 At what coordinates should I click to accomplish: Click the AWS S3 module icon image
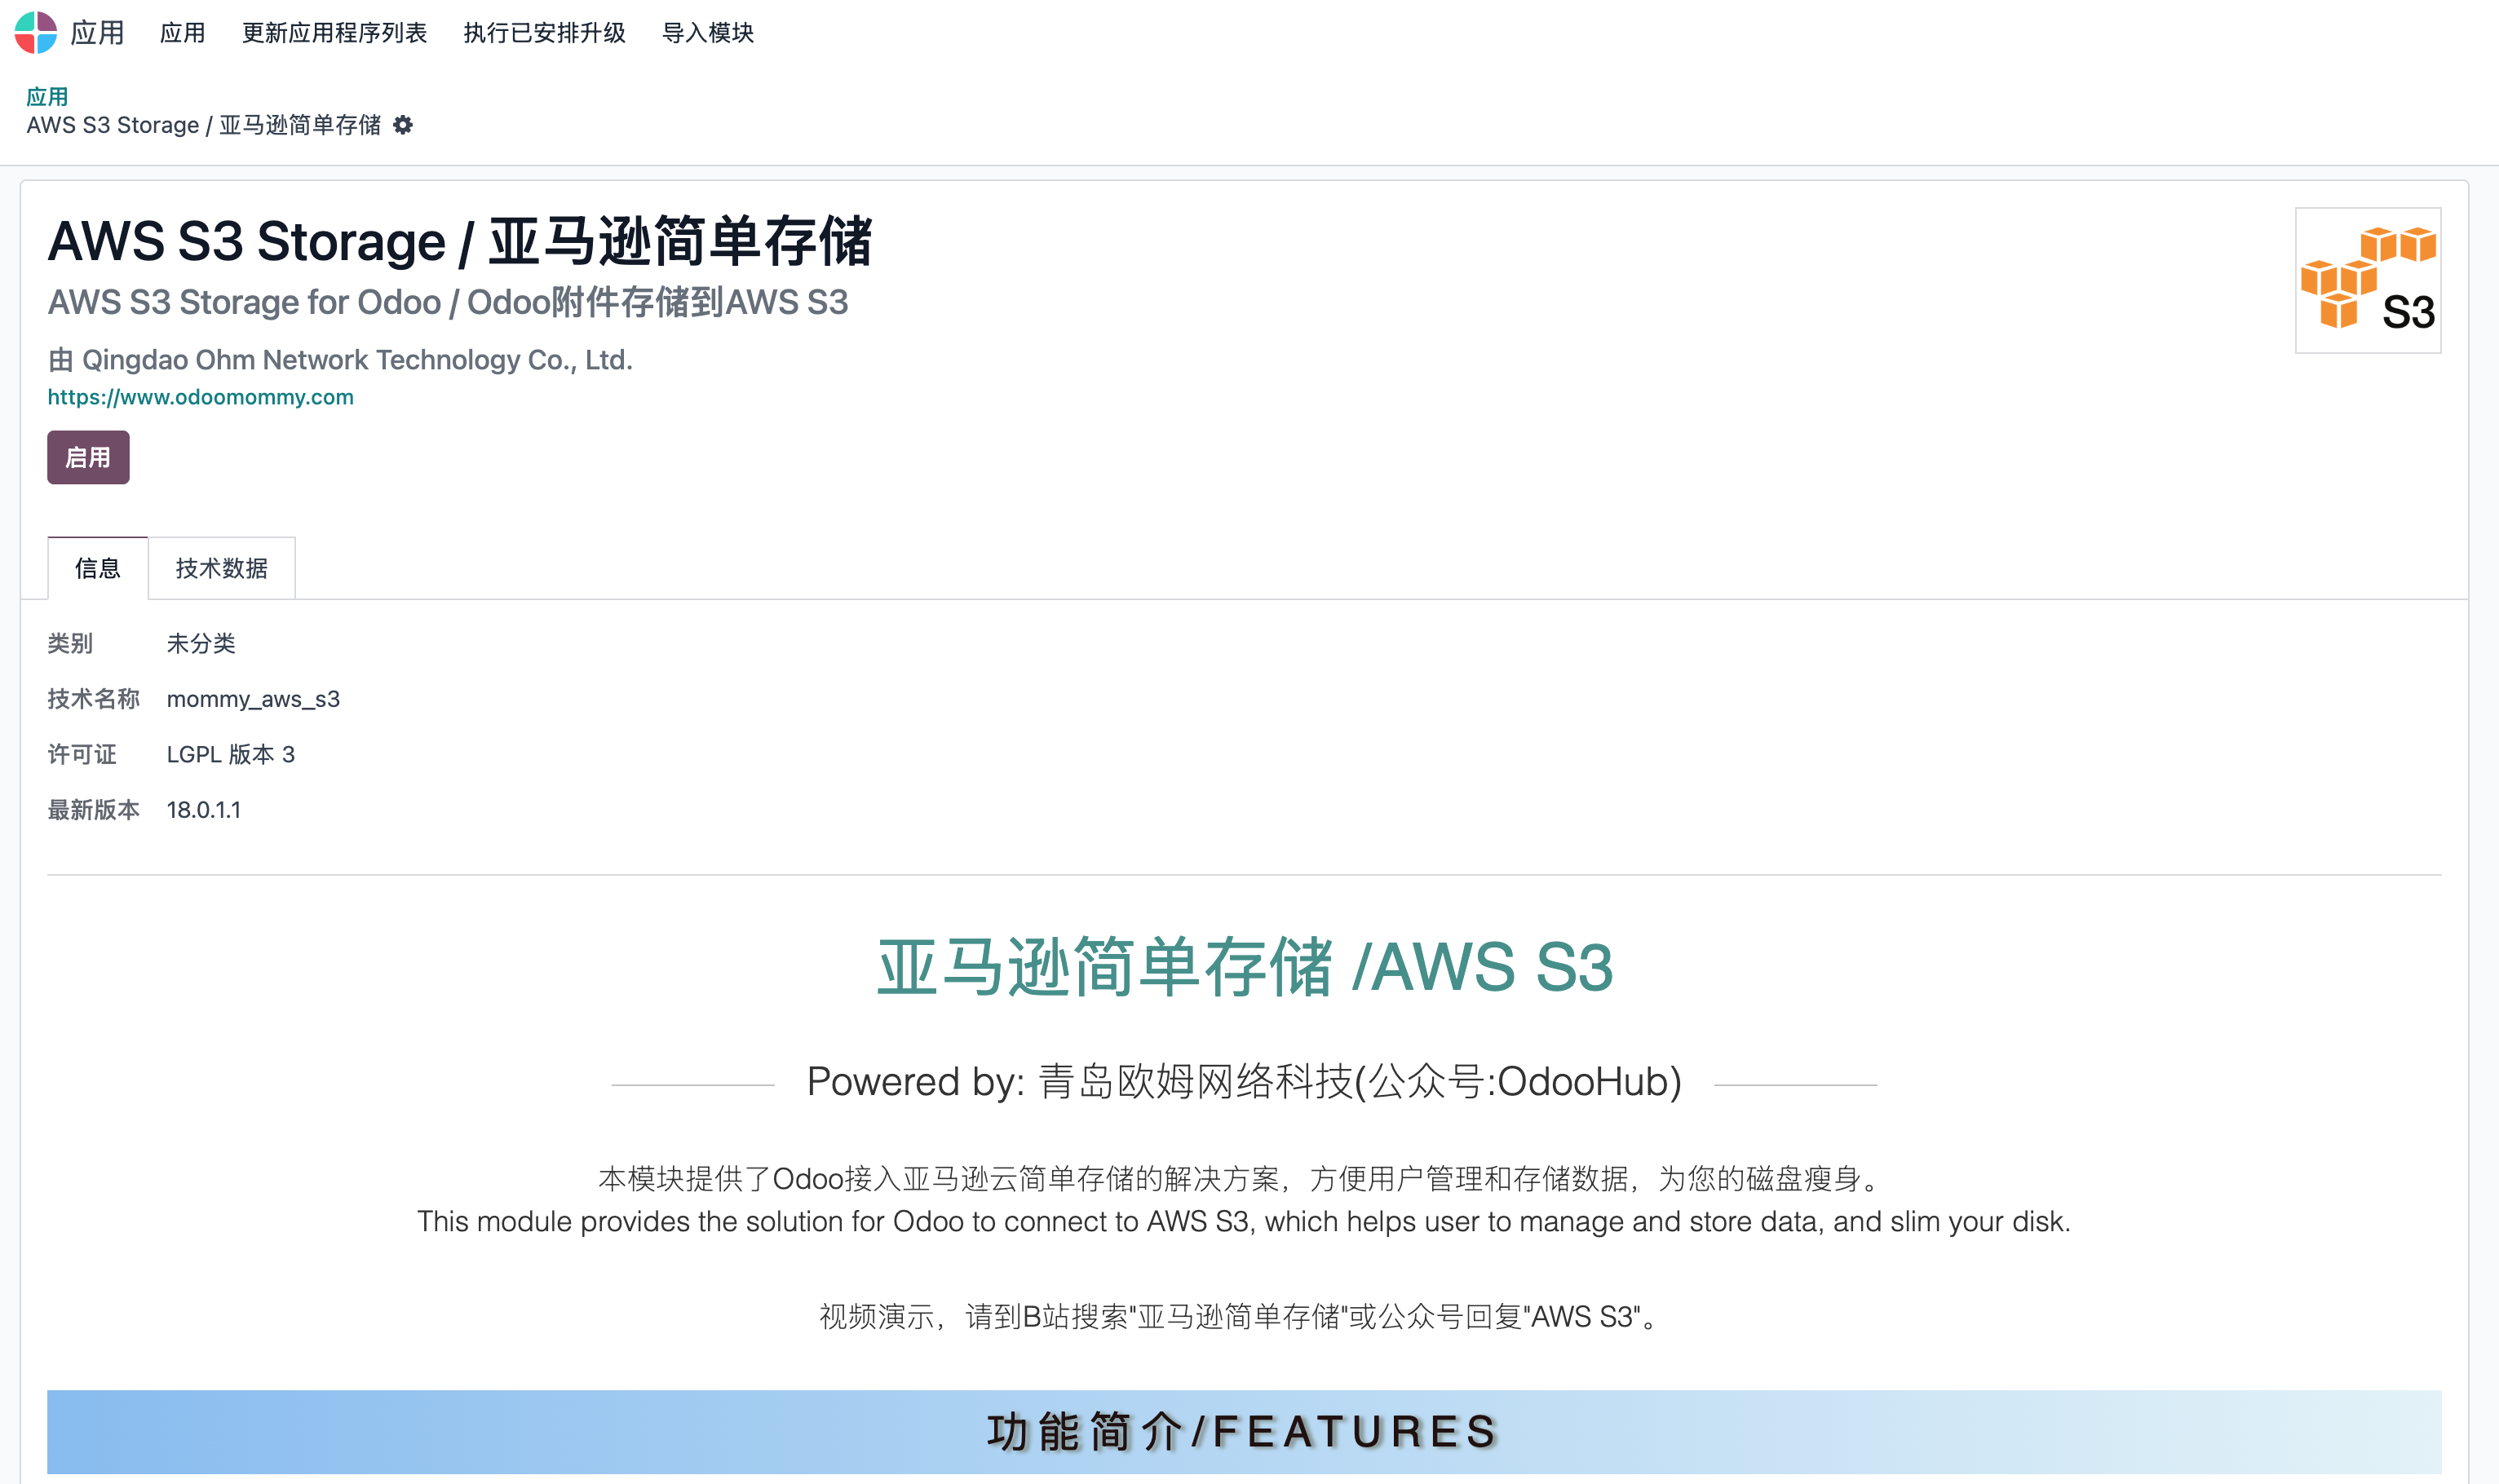tap(2367, 280)
